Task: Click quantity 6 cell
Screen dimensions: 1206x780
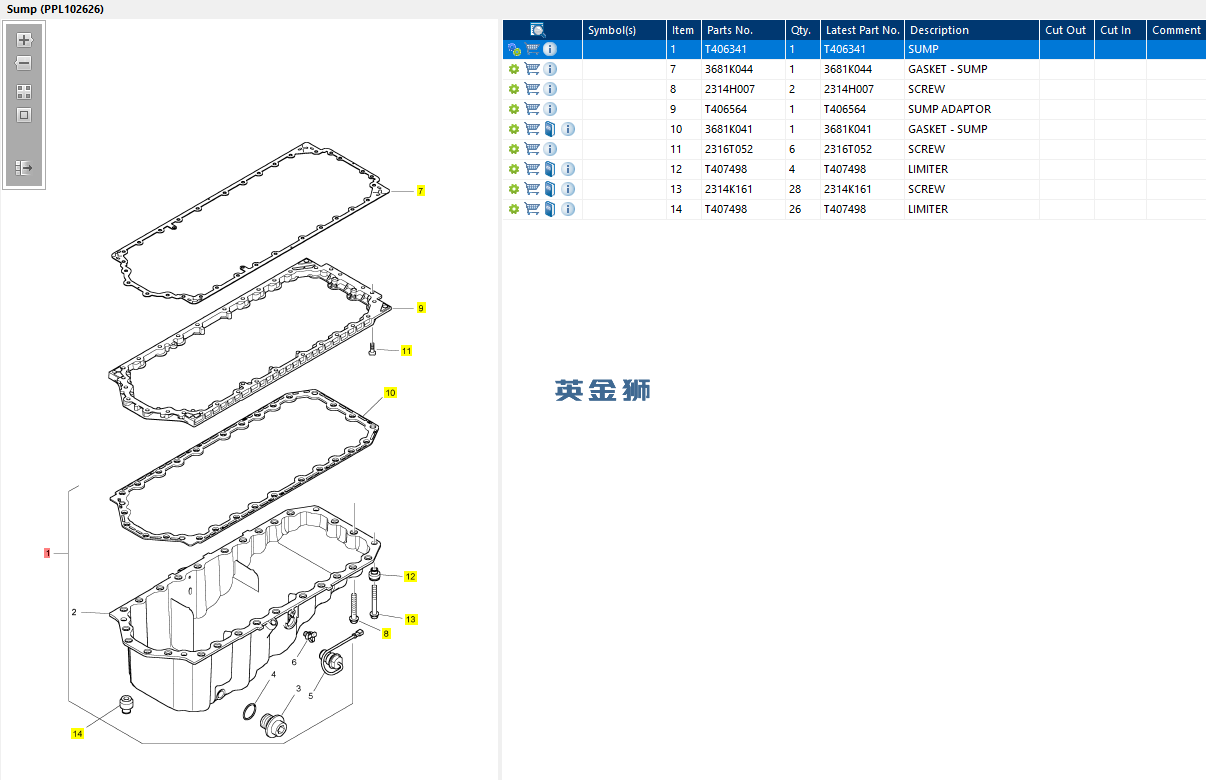Action: click(x=802, y=149)
